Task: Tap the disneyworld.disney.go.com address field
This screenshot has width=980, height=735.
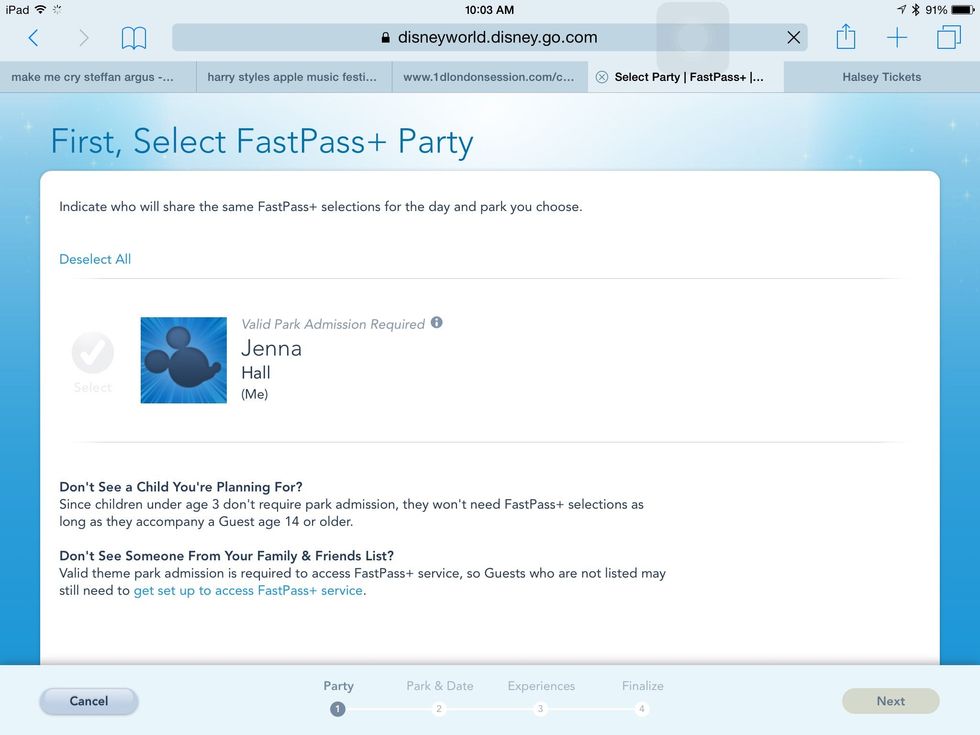Action: pos(489,38)
